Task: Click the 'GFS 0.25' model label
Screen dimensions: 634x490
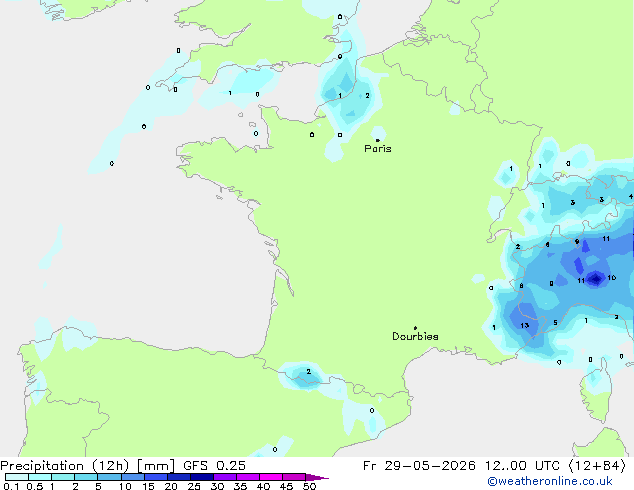Action: click(x=214, y=466)
